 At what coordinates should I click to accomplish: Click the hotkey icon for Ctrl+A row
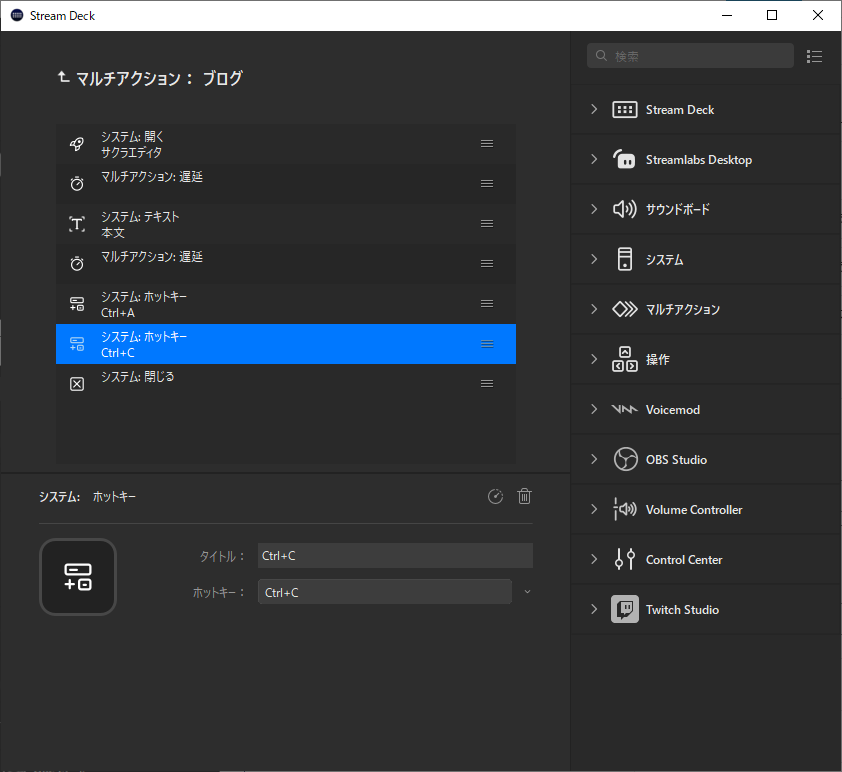point(77,304)
